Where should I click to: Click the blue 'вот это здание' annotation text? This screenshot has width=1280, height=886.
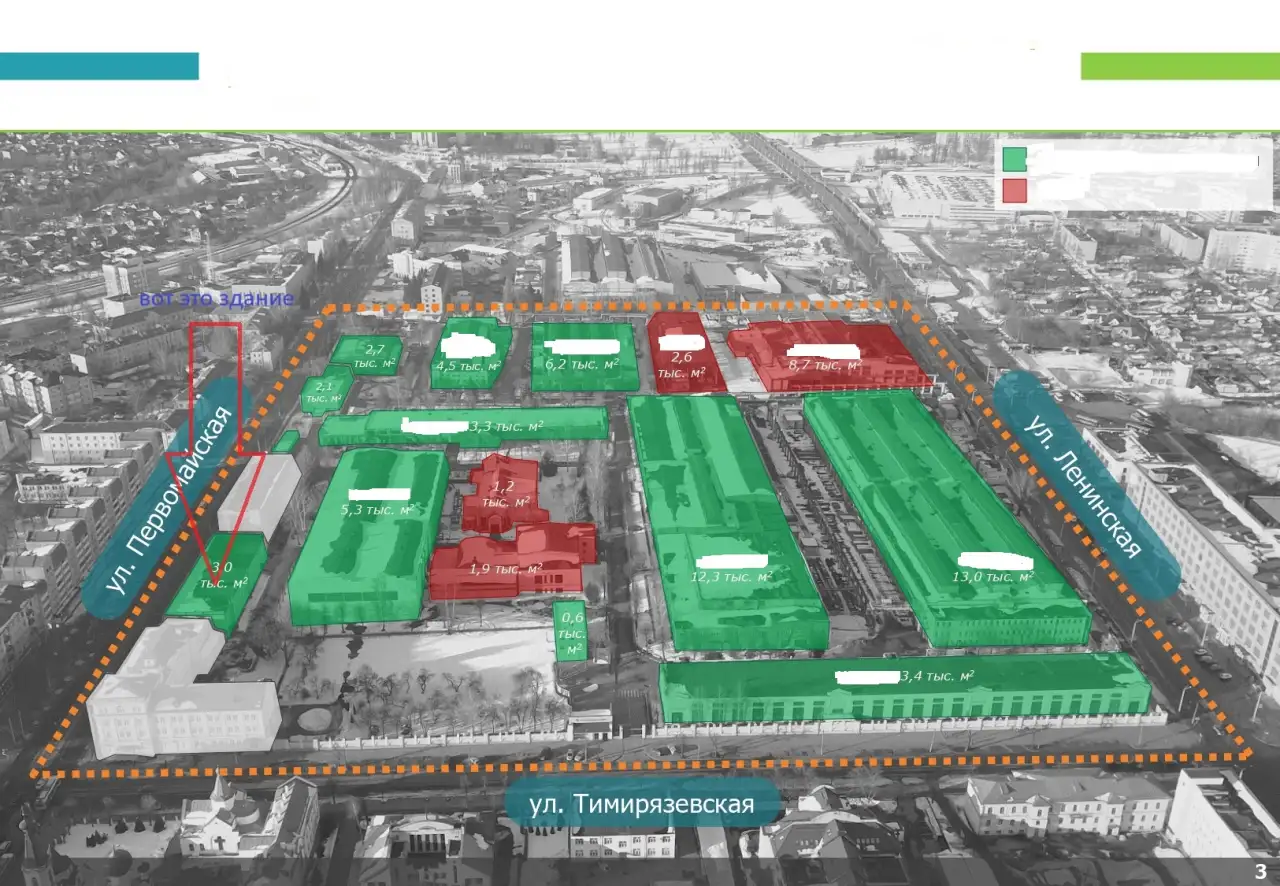pos(216,298)
